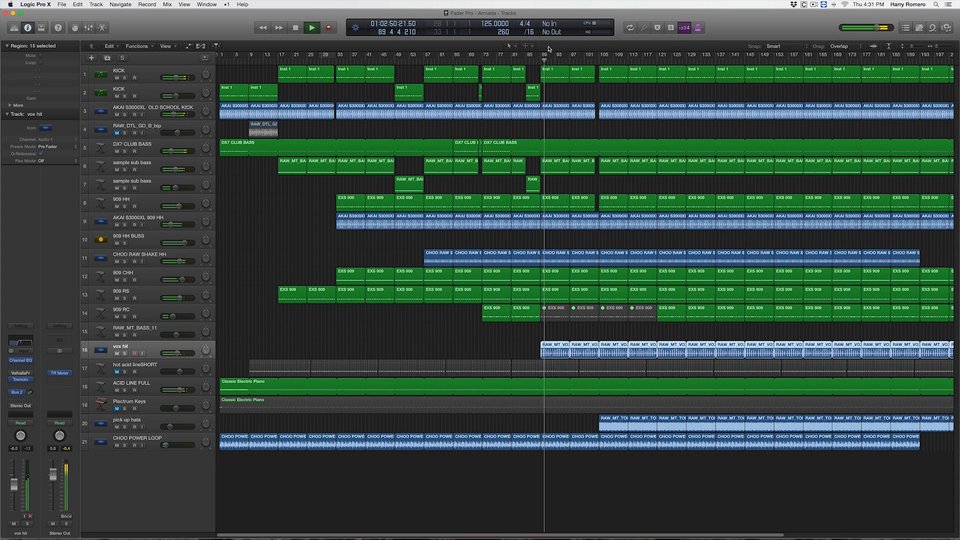This screenshot has height=540, width=960.
Task: Click the Channel EQ plugin slot
Action: pos(20,360)
